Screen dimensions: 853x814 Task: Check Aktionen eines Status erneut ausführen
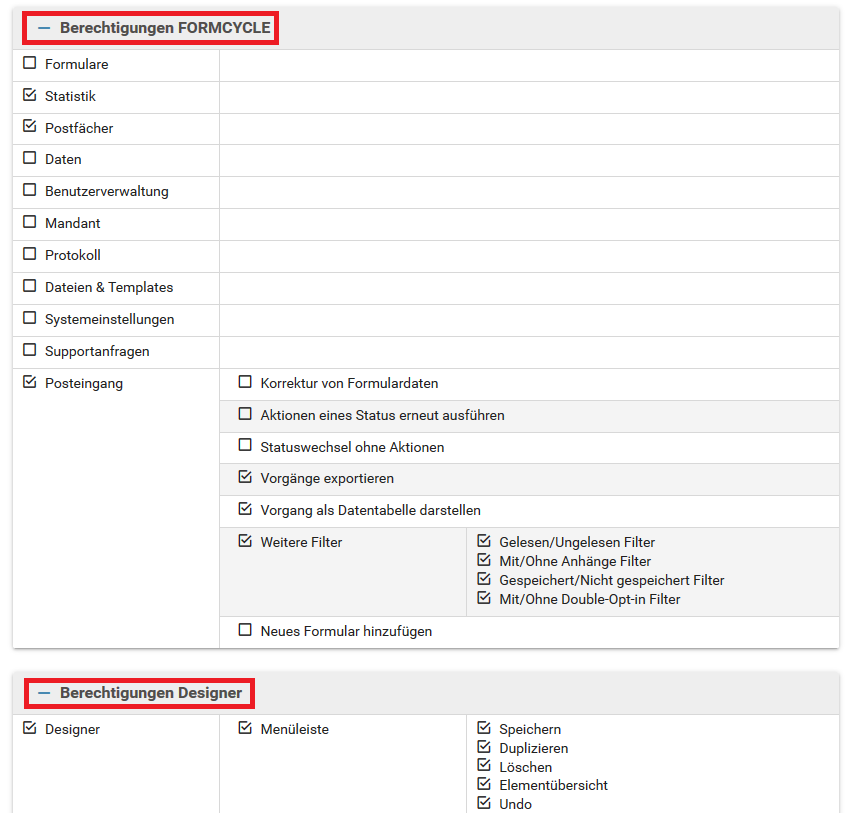(245, 414)
